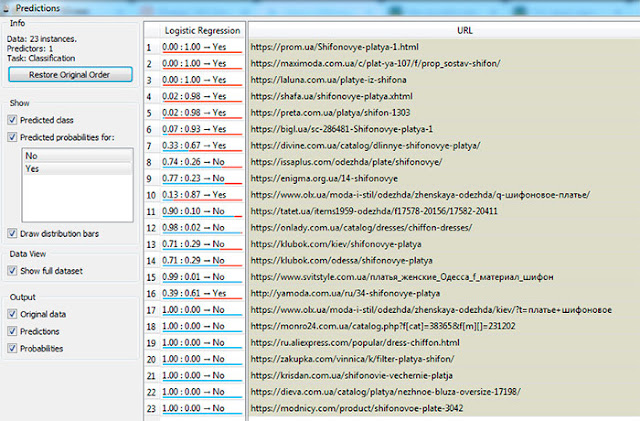Click the klubok.com odessa URL cell

(x=444, y=261)
